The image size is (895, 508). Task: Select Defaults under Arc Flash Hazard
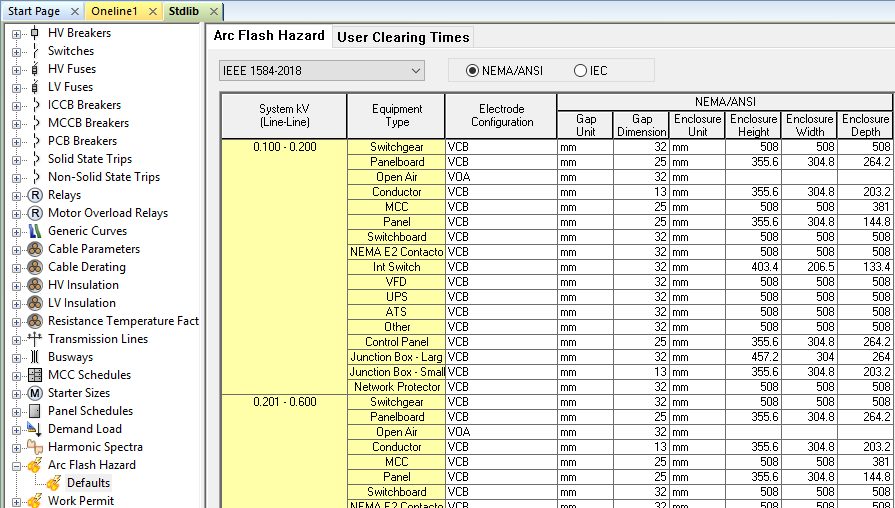pos(88,483)
